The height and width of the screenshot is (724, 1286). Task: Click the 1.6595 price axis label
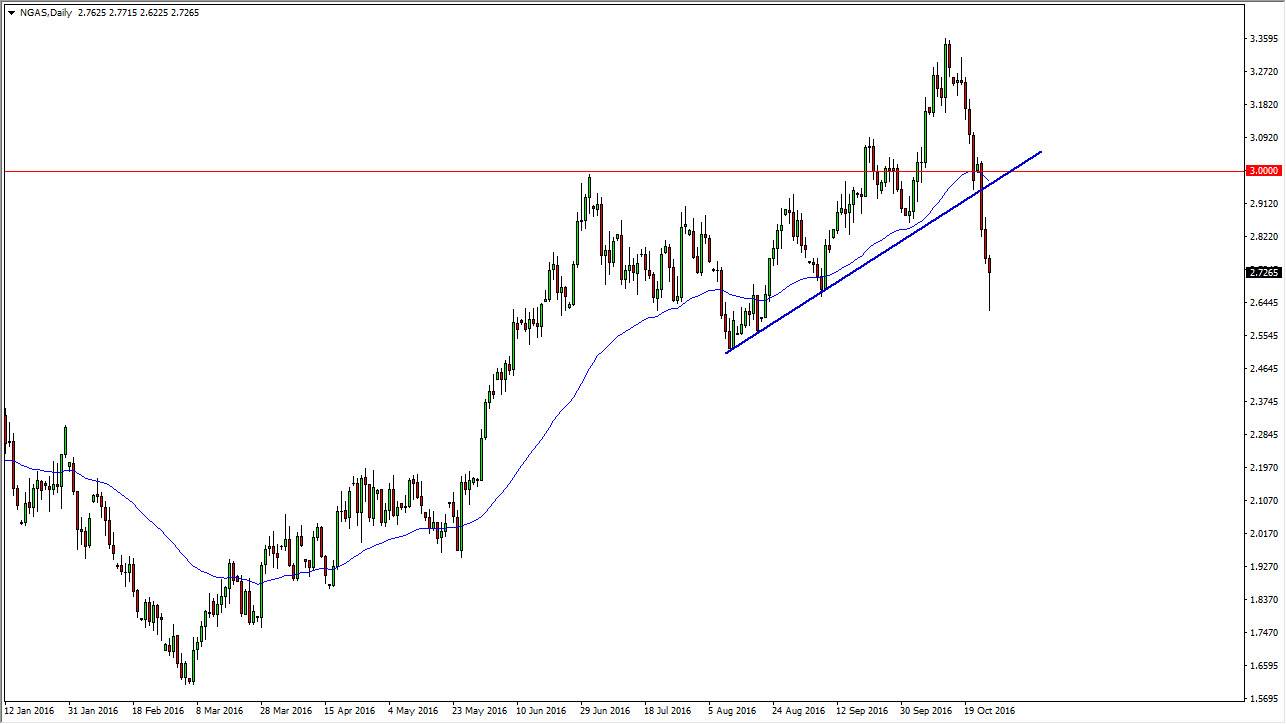click(1265, 666)
